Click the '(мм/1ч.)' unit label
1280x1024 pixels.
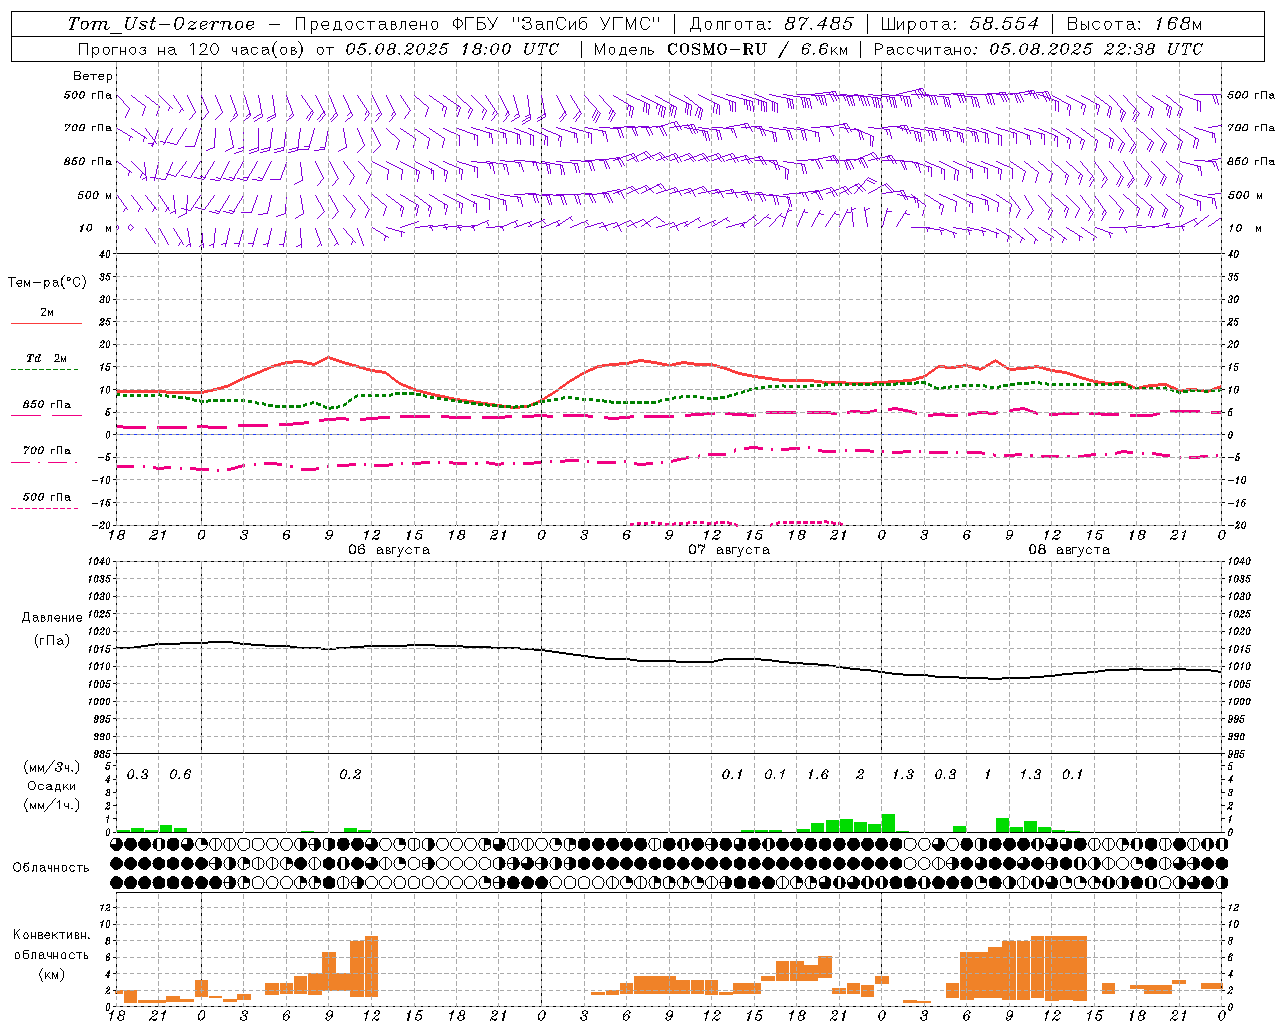[52, 805]
